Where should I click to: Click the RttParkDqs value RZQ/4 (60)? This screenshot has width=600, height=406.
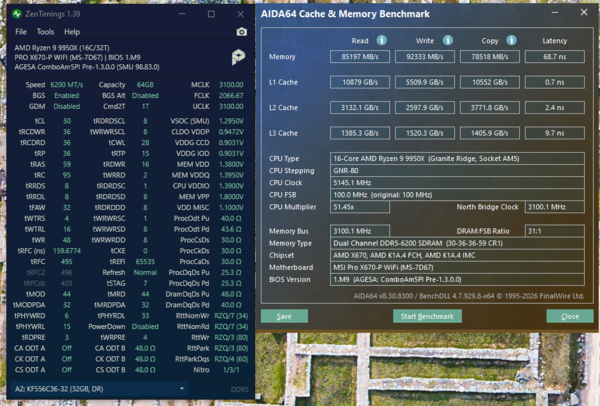(x=231, y=359)
